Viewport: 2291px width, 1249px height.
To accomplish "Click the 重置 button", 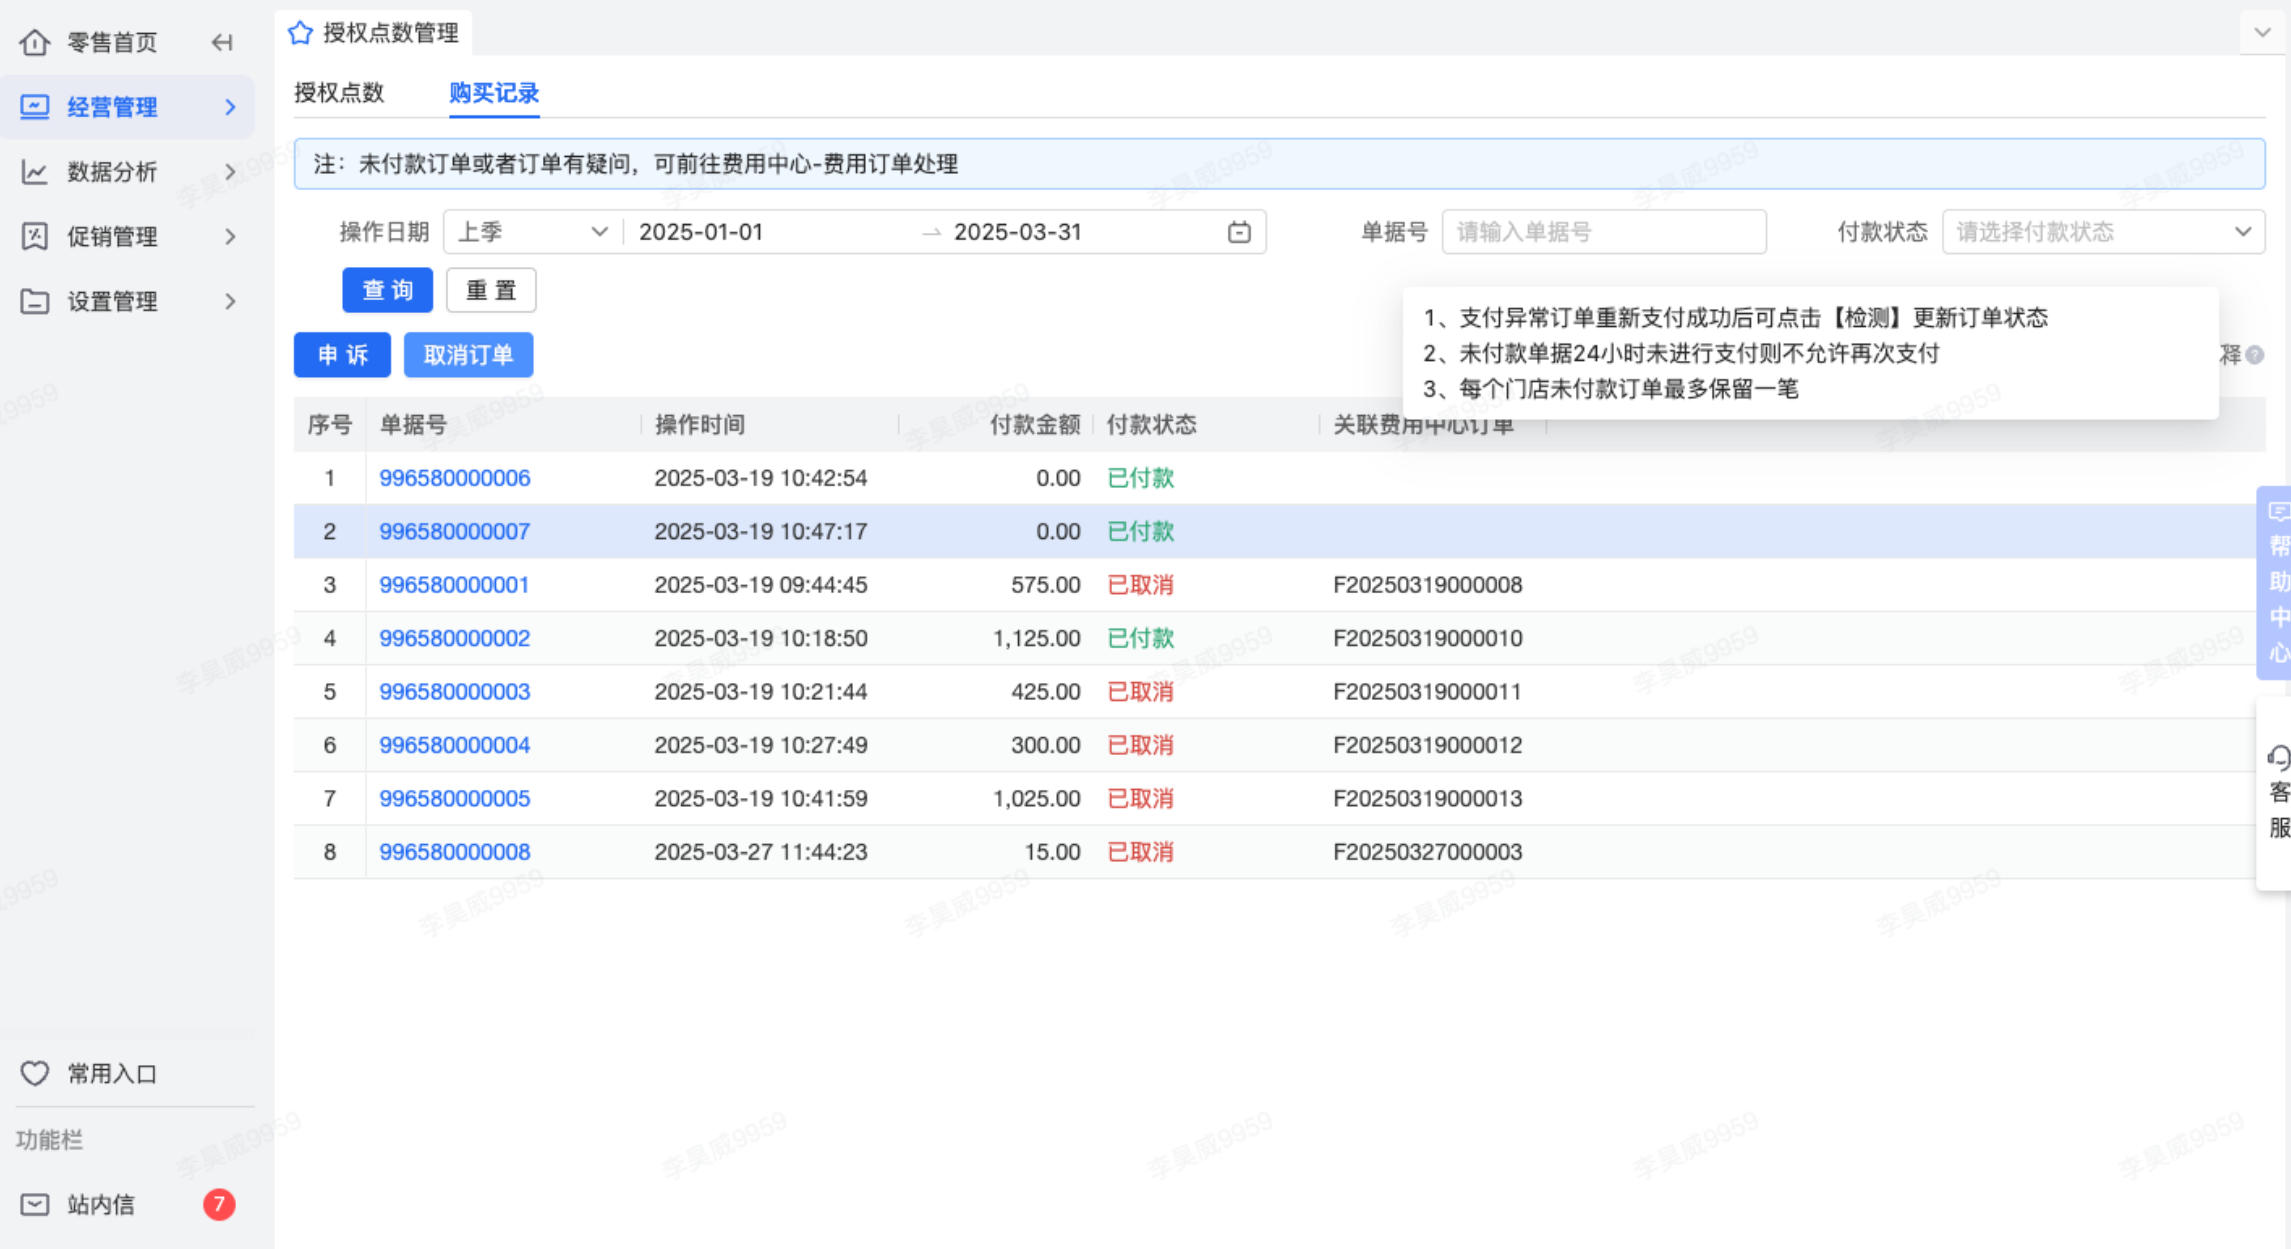I will coord(491,290).
